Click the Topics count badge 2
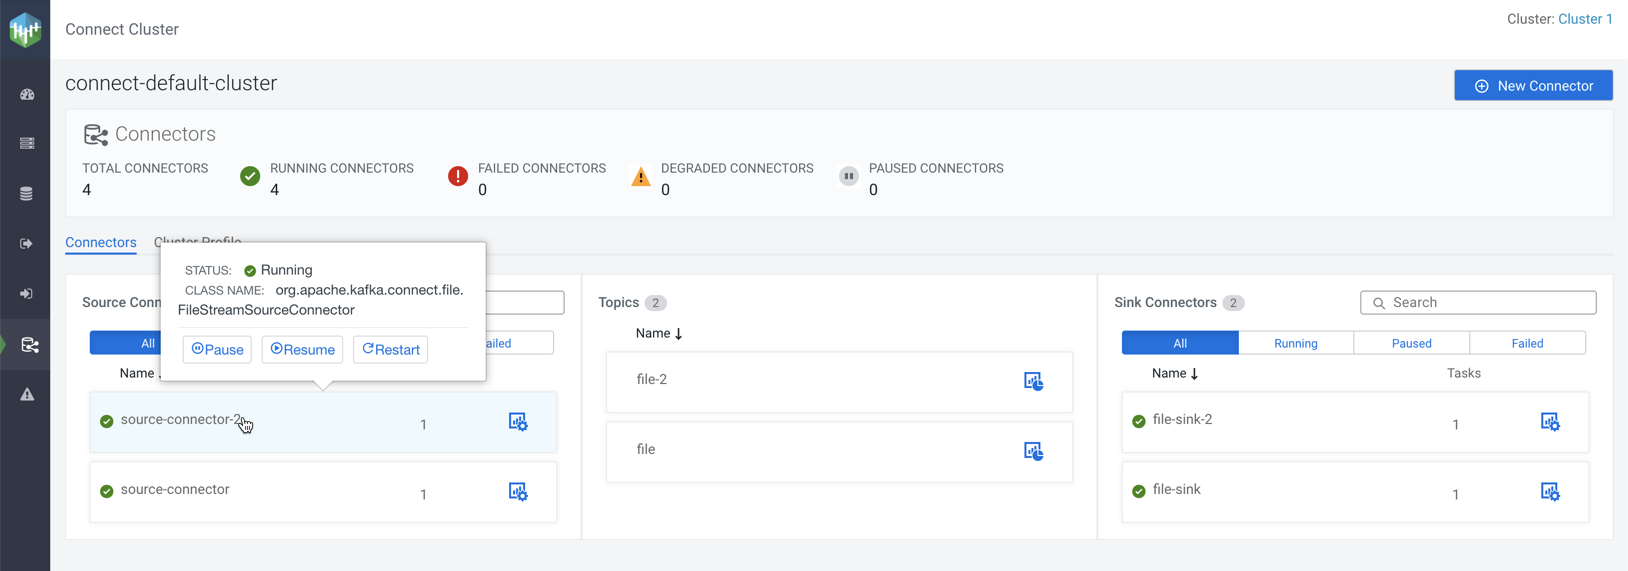The height and width of the screenshot is (571, 1628). tap(655, 303)
